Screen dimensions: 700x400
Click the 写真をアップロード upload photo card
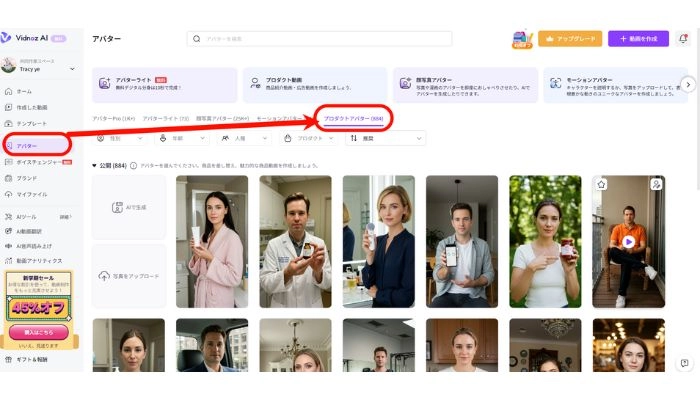click(129, 276)
